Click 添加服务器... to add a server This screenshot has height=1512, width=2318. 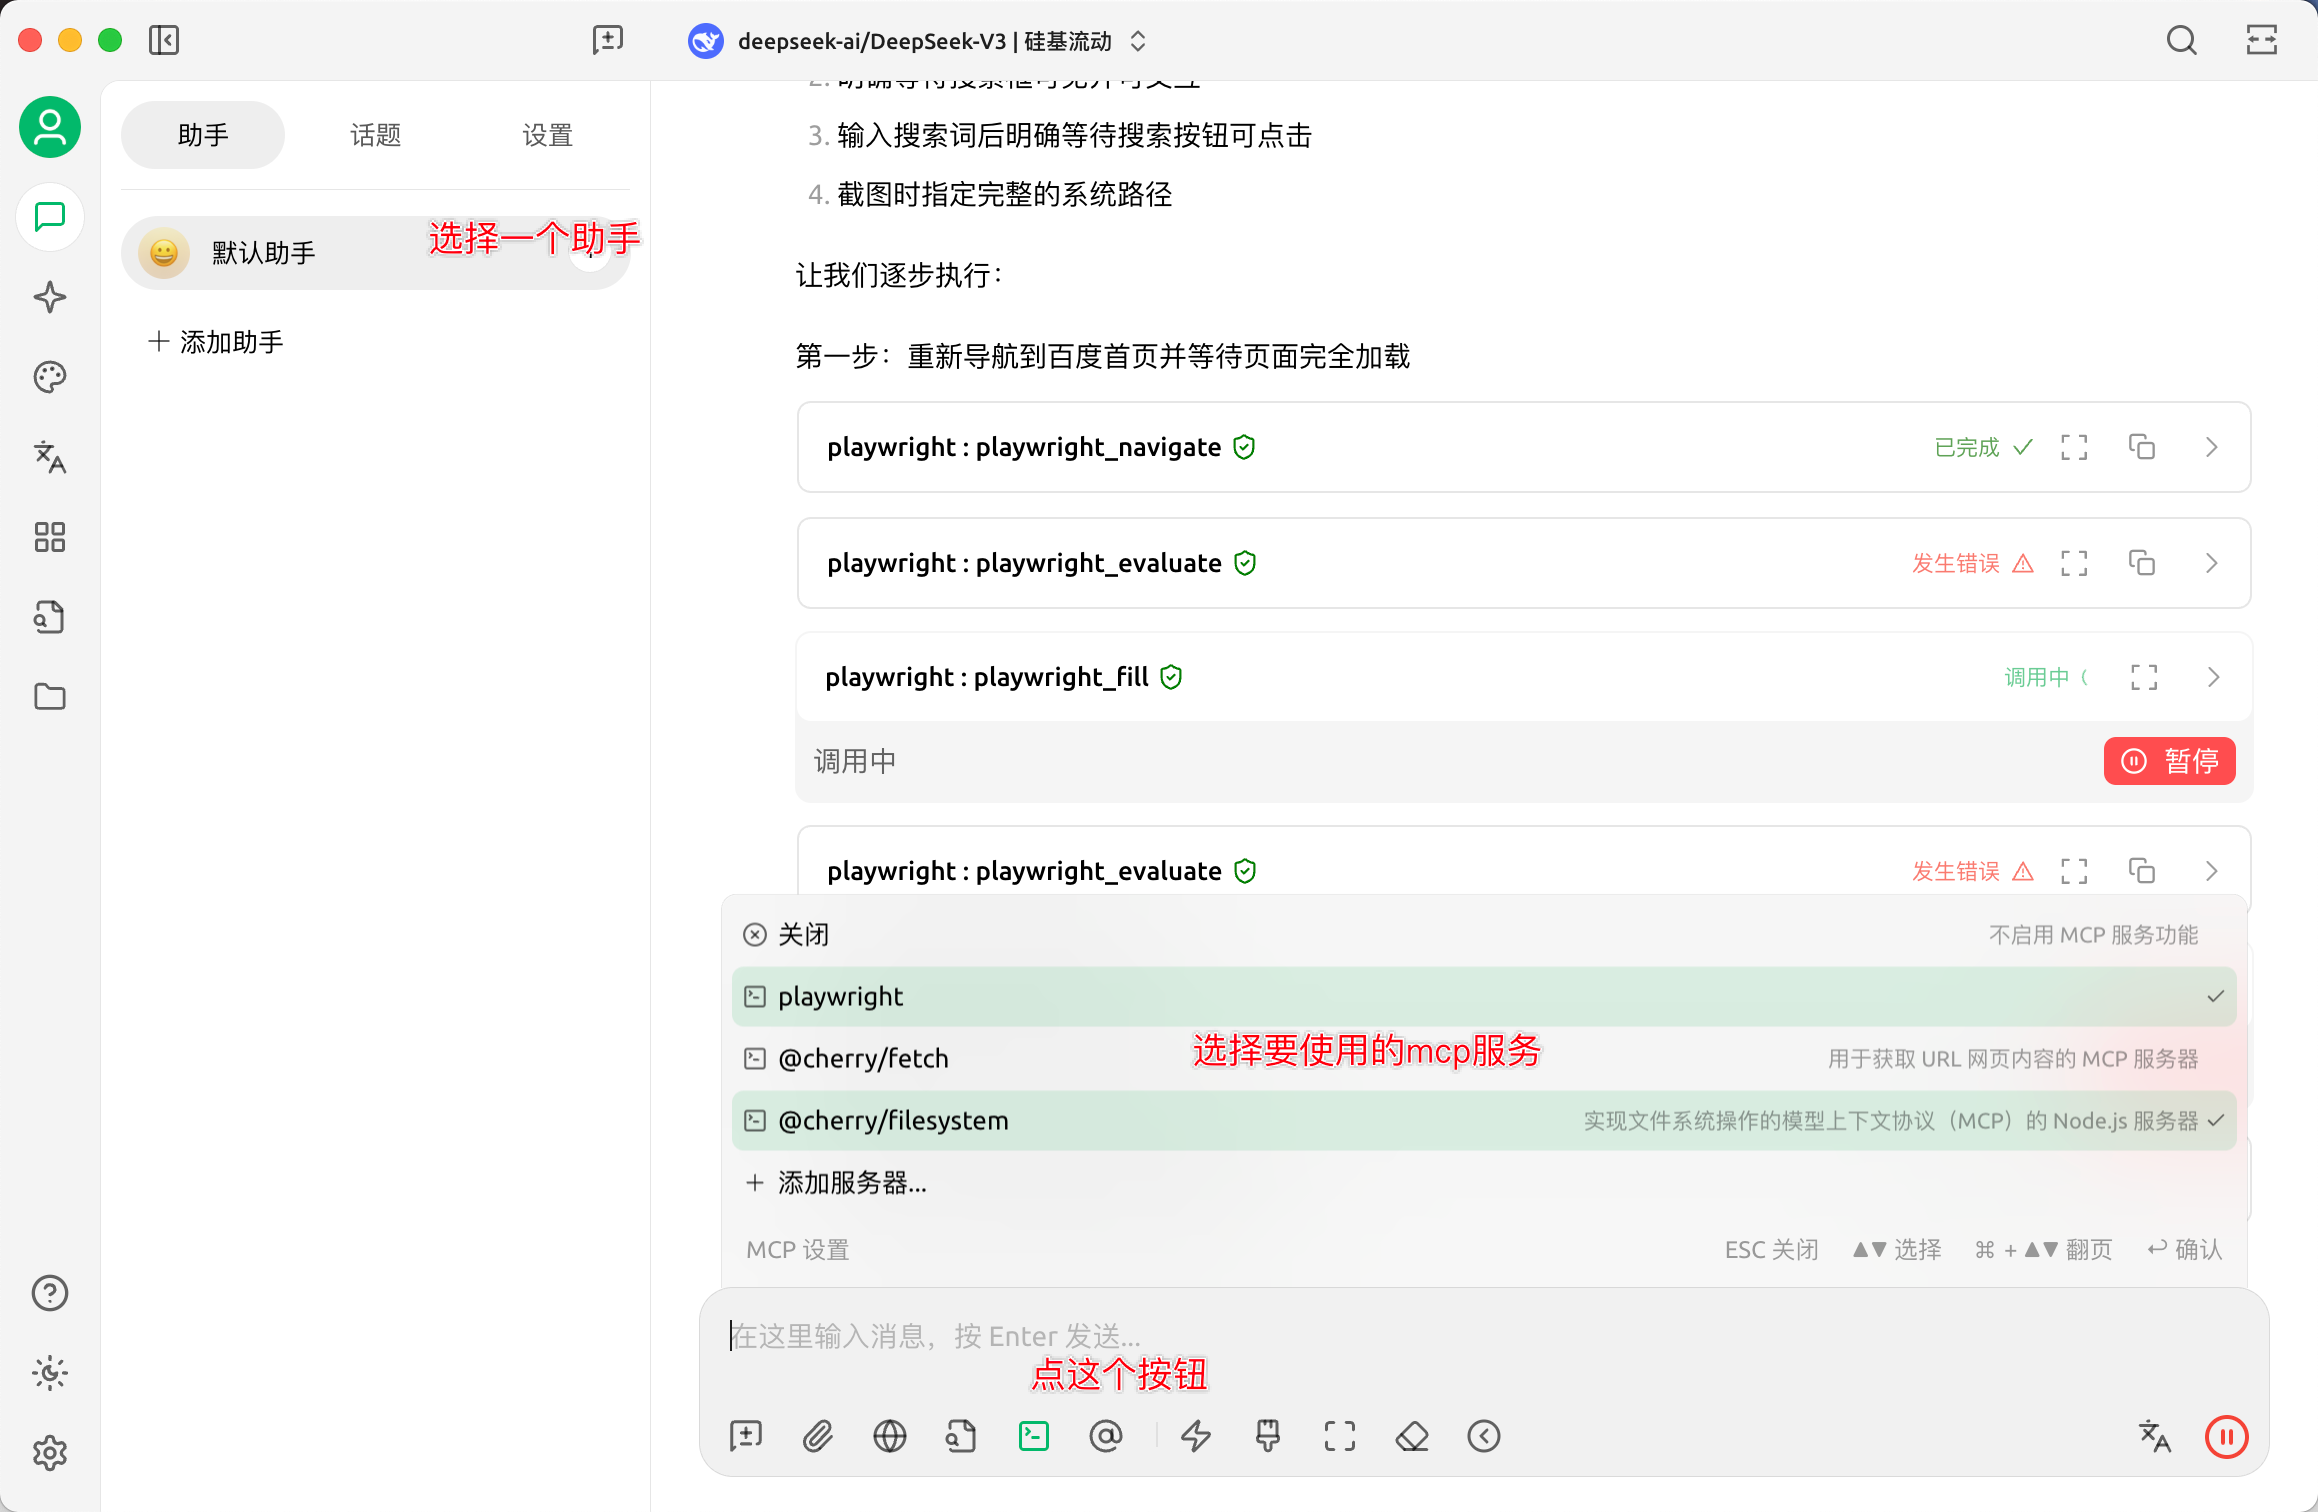pyautogui.click(x=1484, y=1182)
